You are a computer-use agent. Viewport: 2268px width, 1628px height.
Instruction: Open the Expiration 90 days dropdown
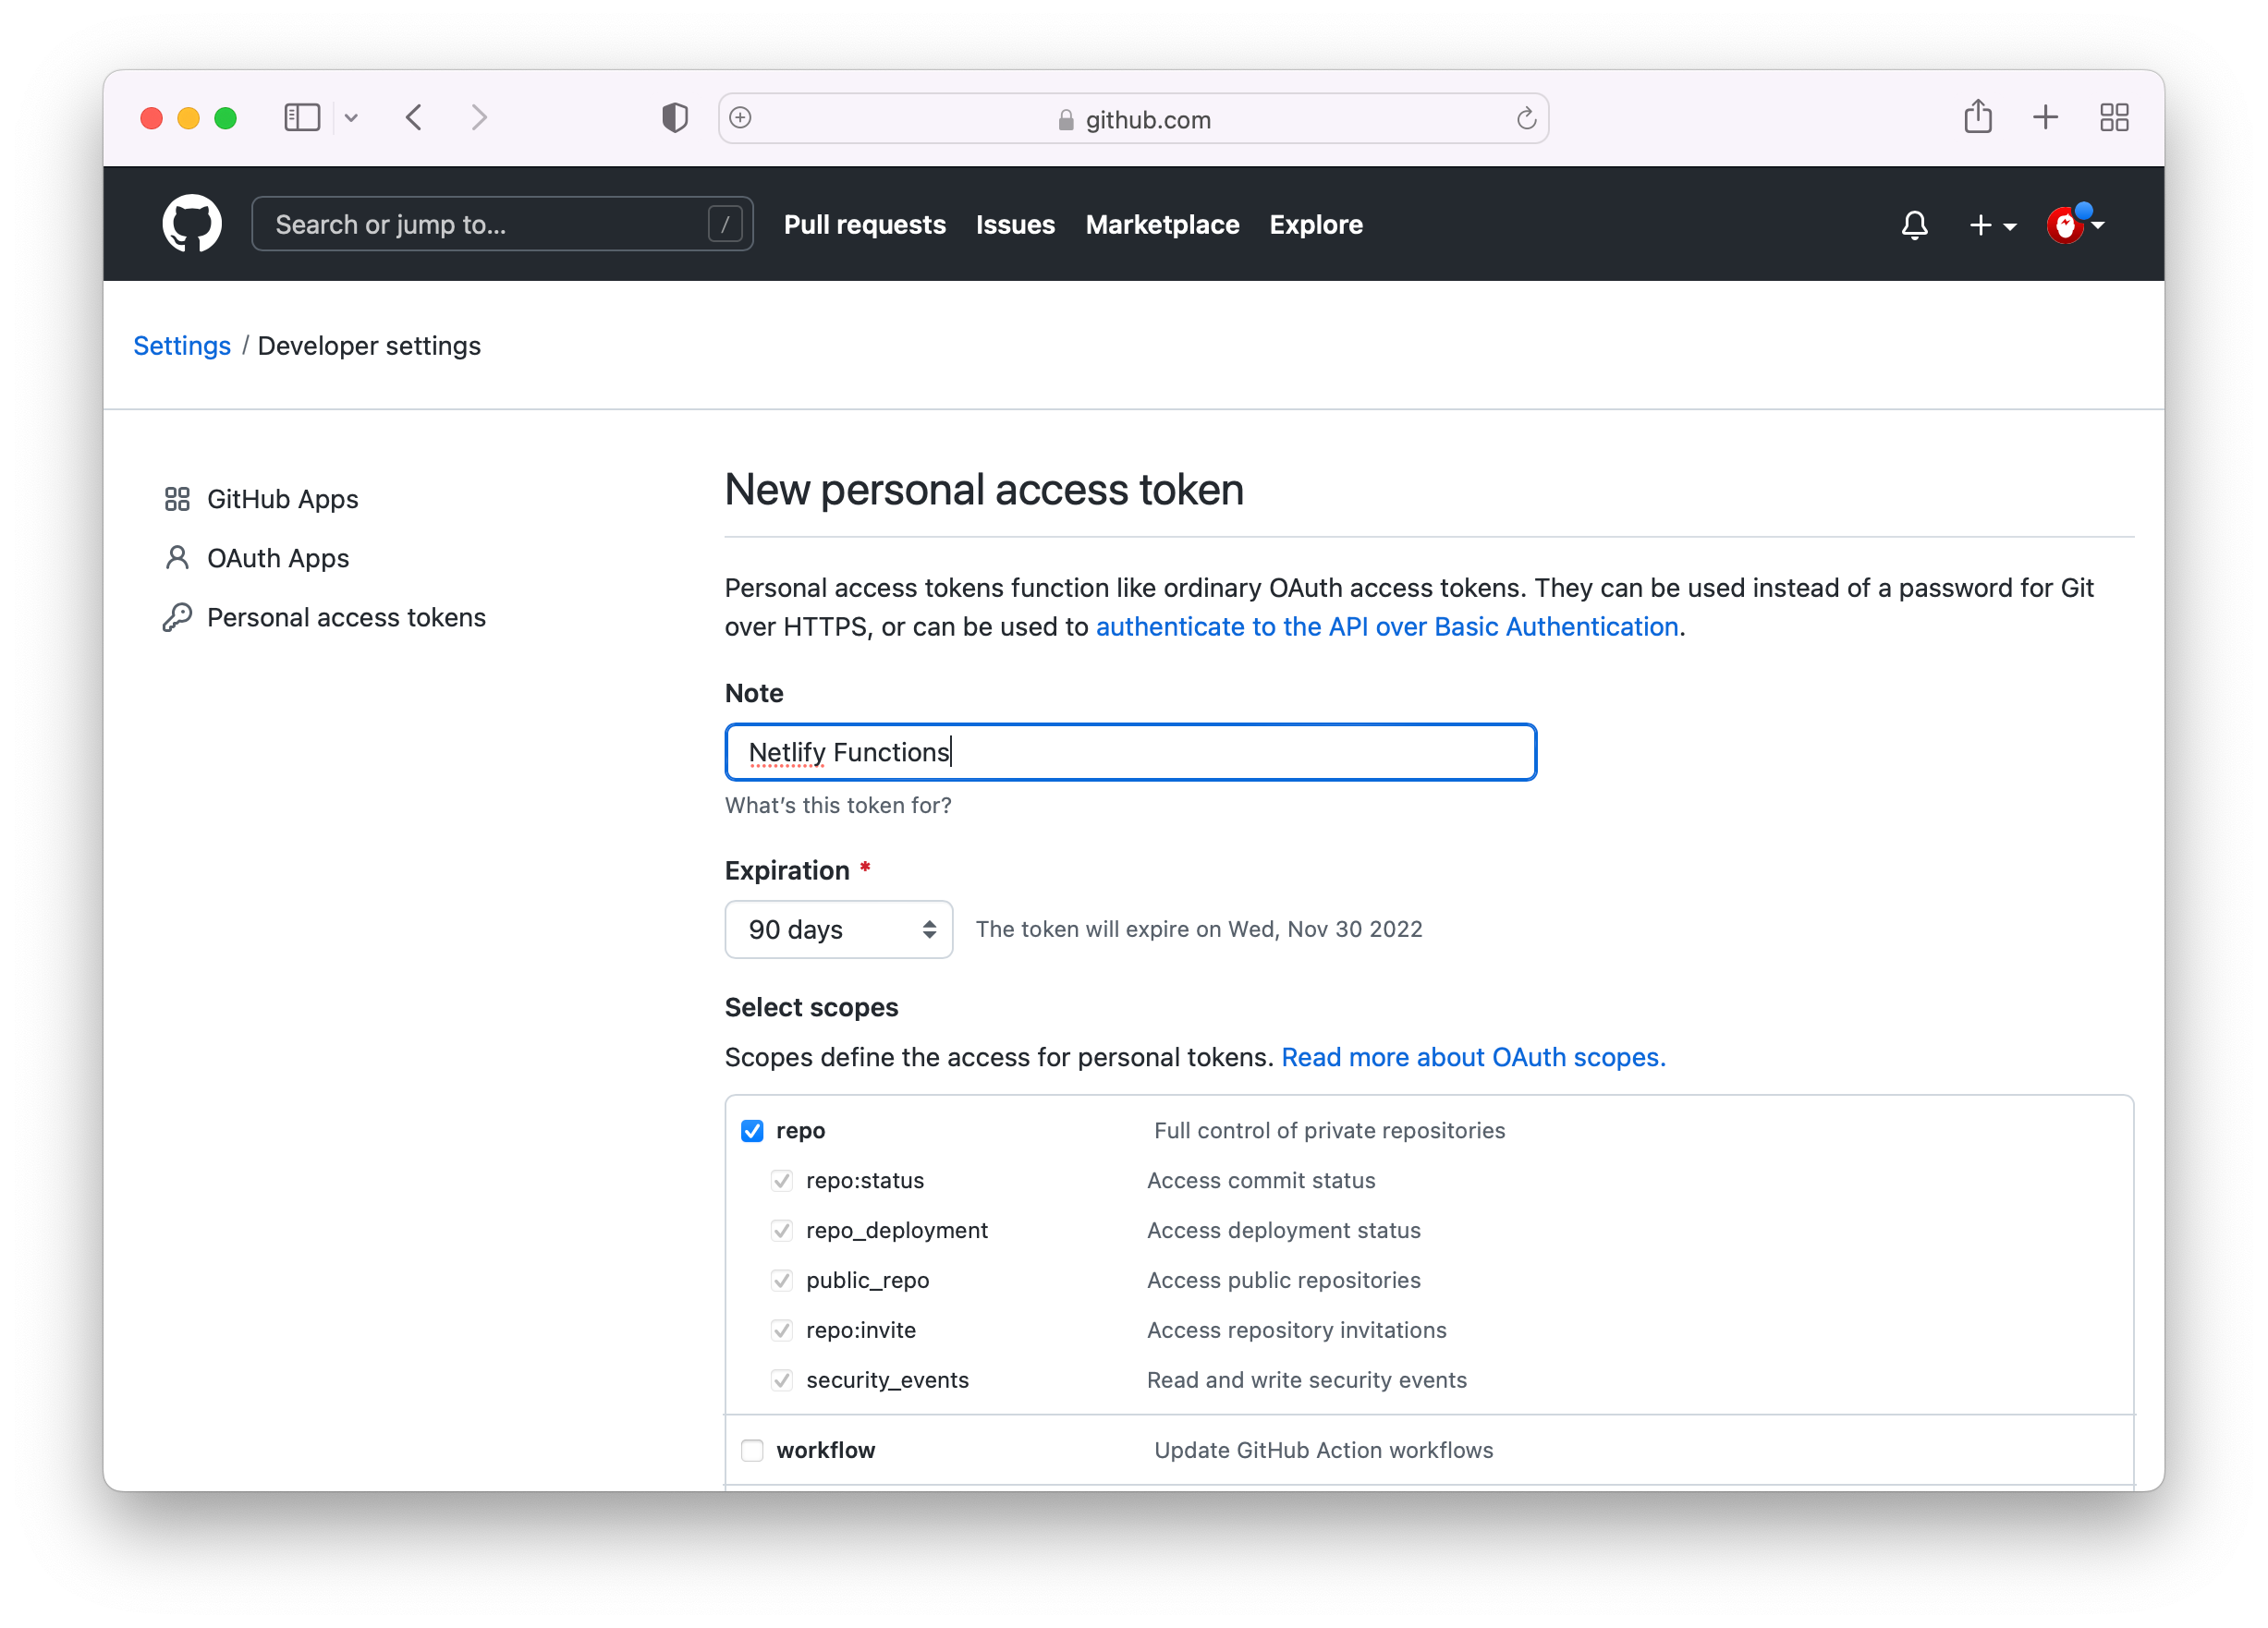pyautogui.click(x=838, y=929)
